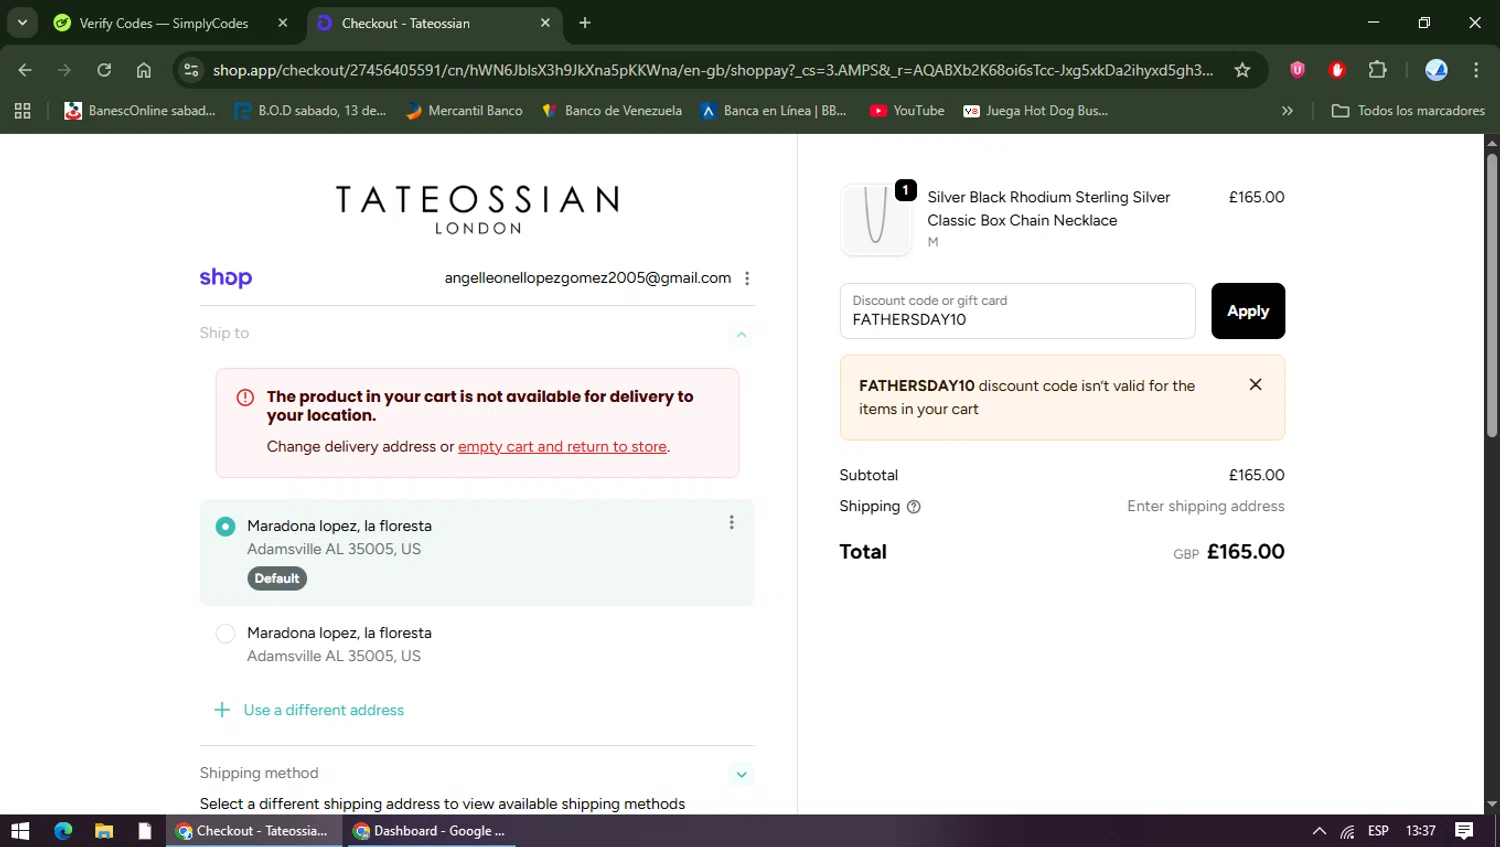Open the tab groups grid icon
The height and width of the screenshot is (847, 1500).
click(x=22, y=111)
